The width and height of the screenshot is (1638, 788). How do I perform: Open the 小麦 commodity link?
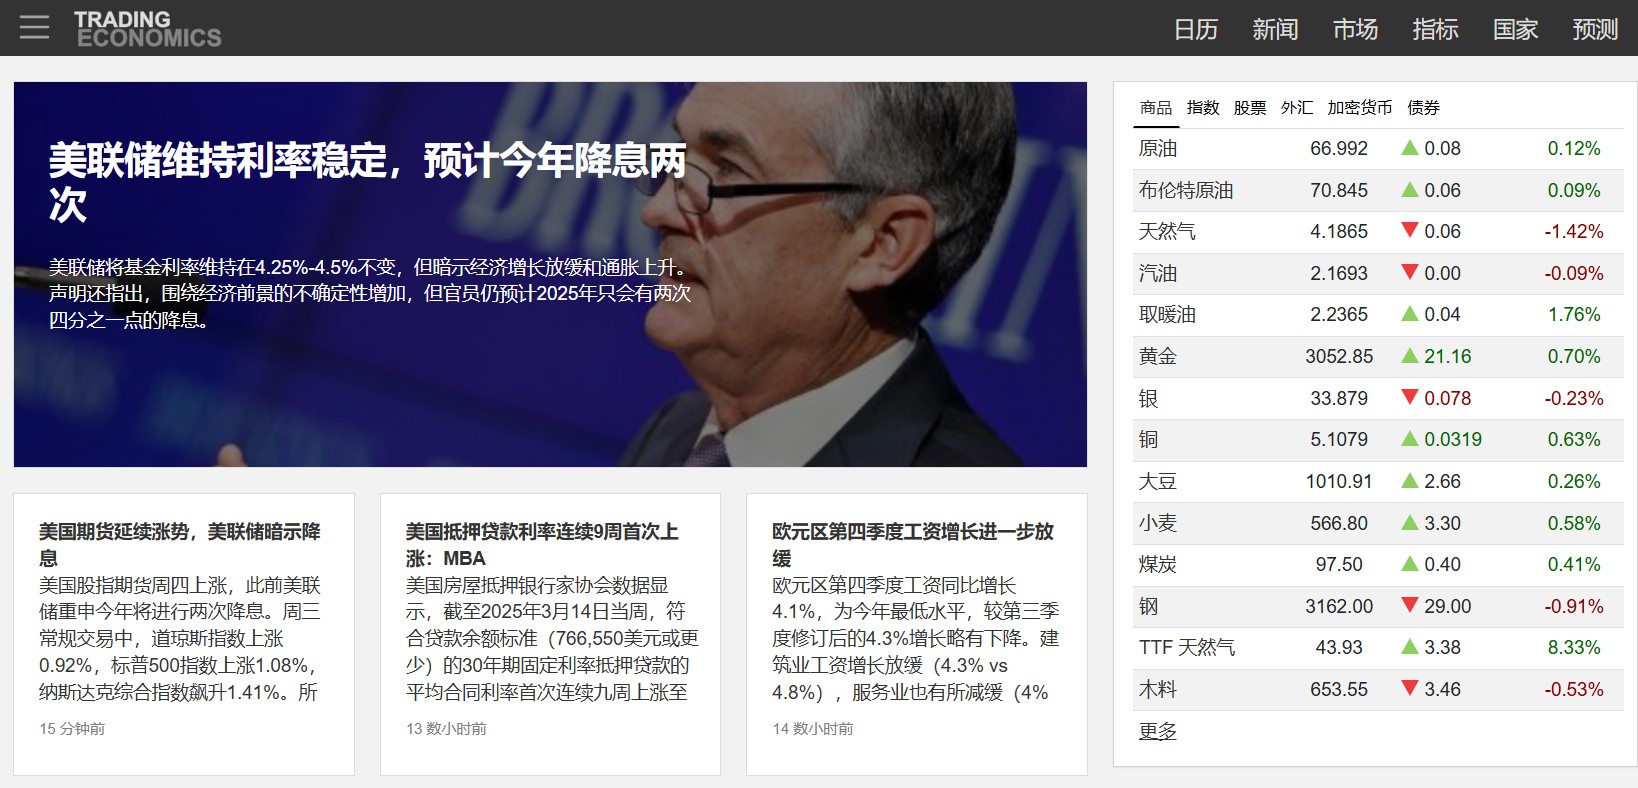[1158, 523]
